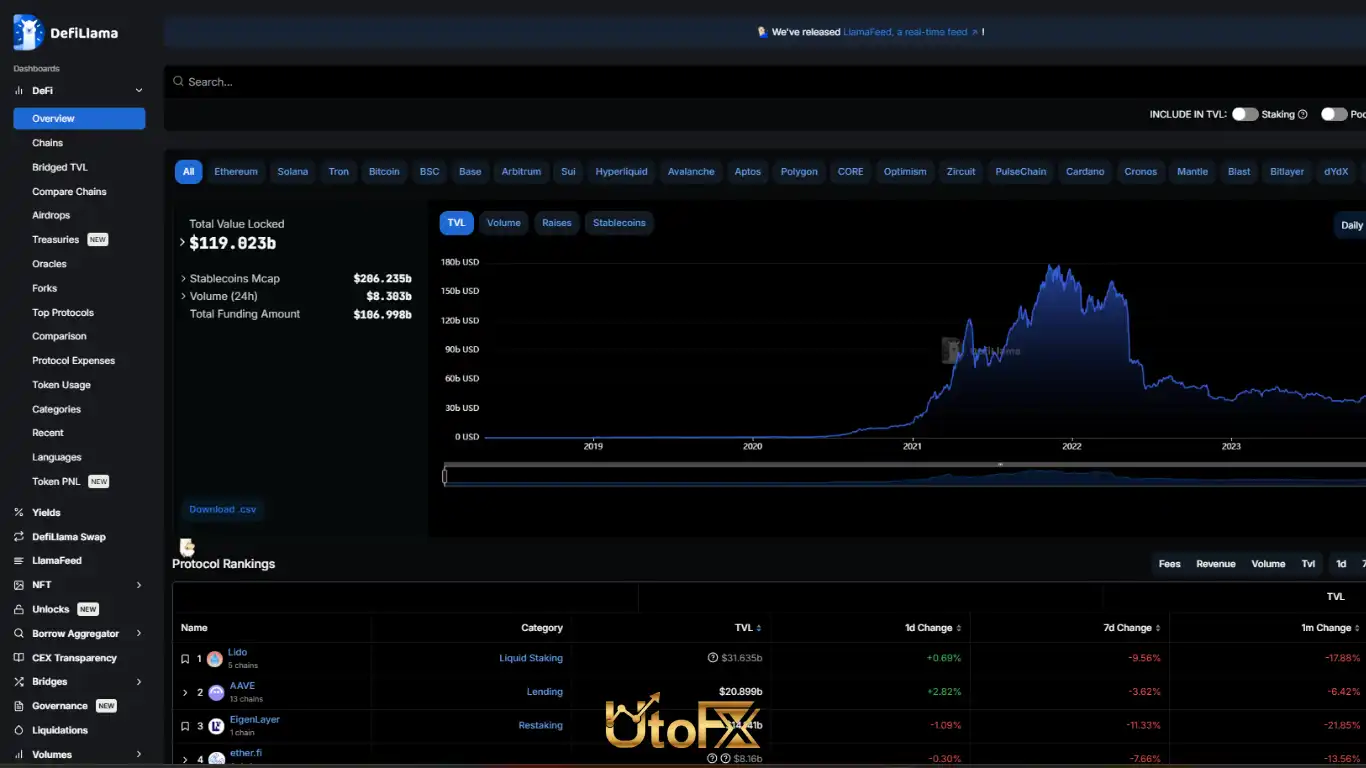Sort by 1m Change using its sort arrows
The image size is (1366, 768).
pos(1358,628)
